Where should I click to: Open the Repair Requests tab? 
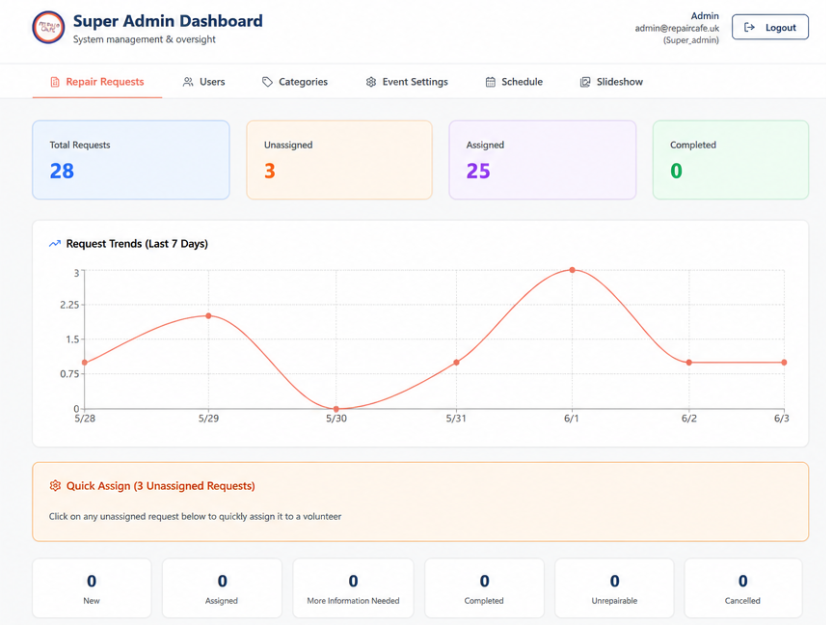[x=97, y=82]
